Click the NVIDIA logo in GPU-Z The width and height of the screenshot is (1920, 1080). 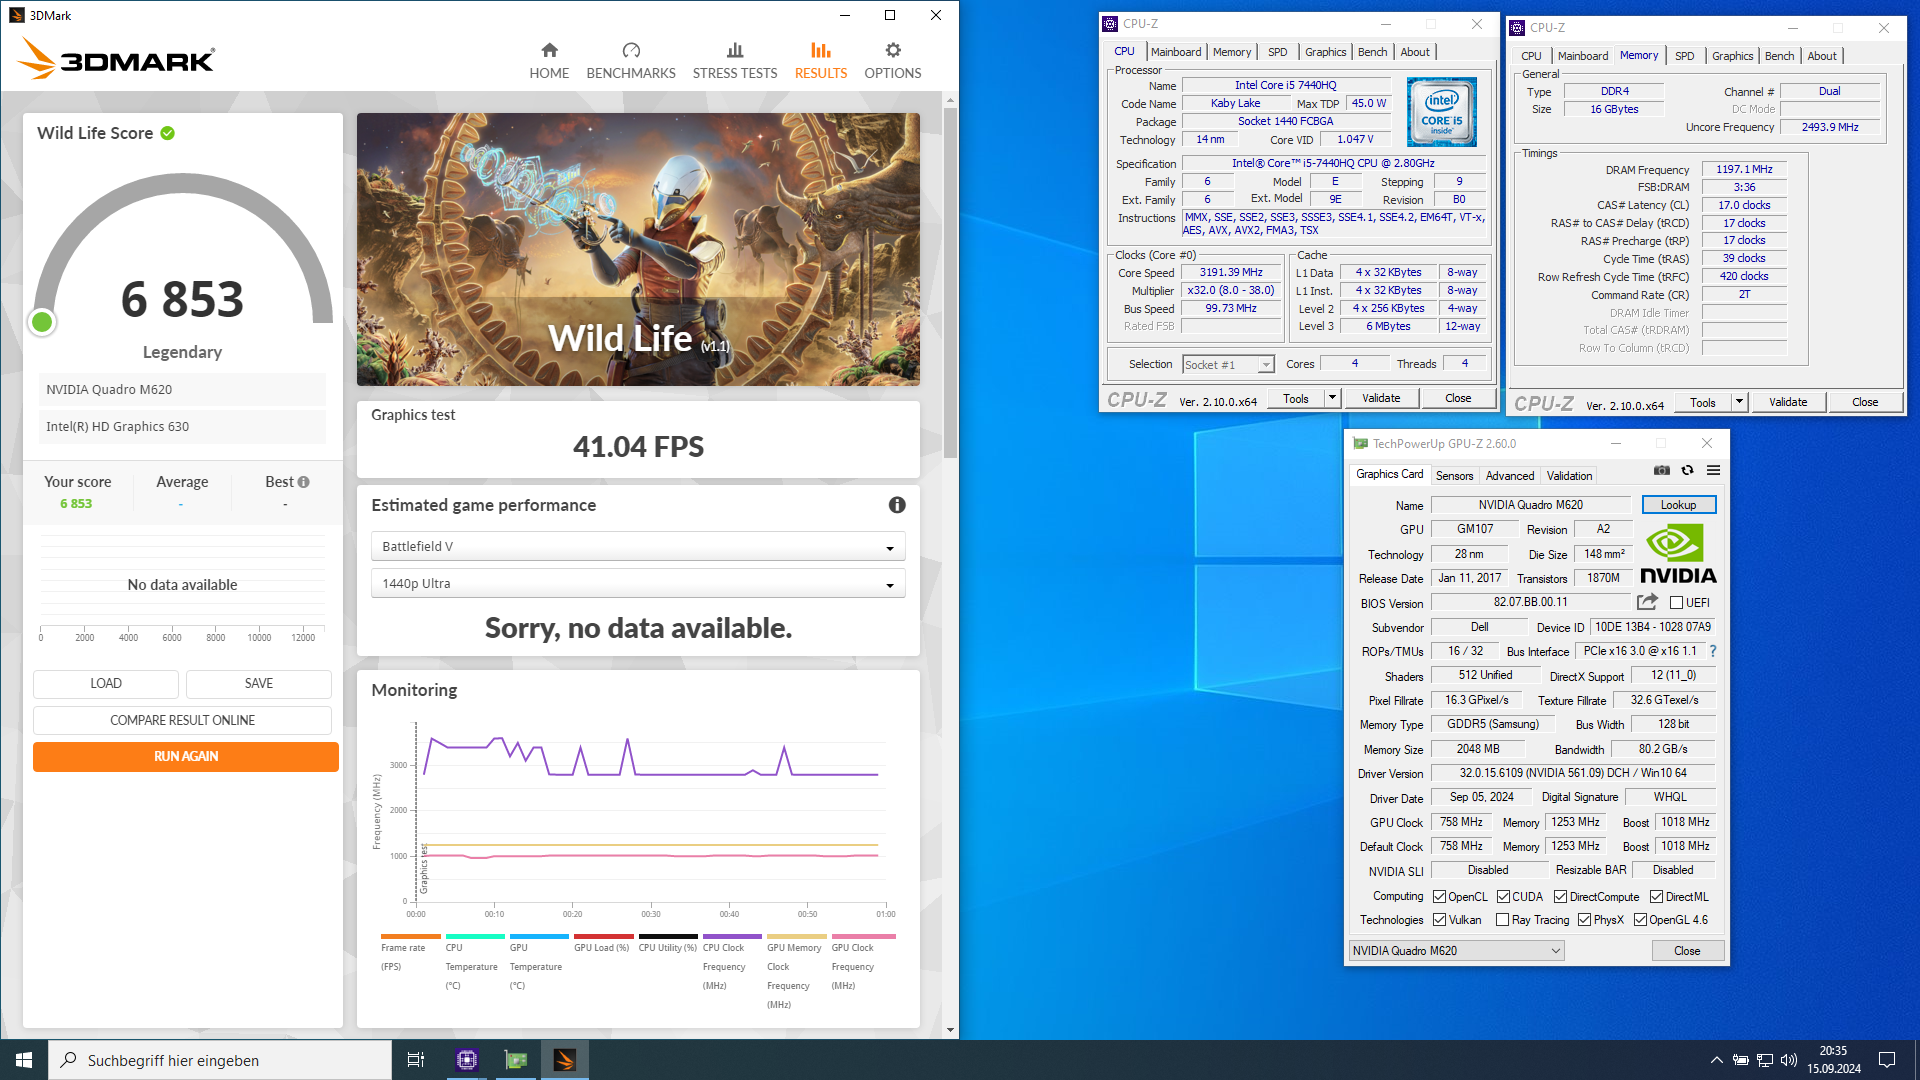tap(1678, 555)
